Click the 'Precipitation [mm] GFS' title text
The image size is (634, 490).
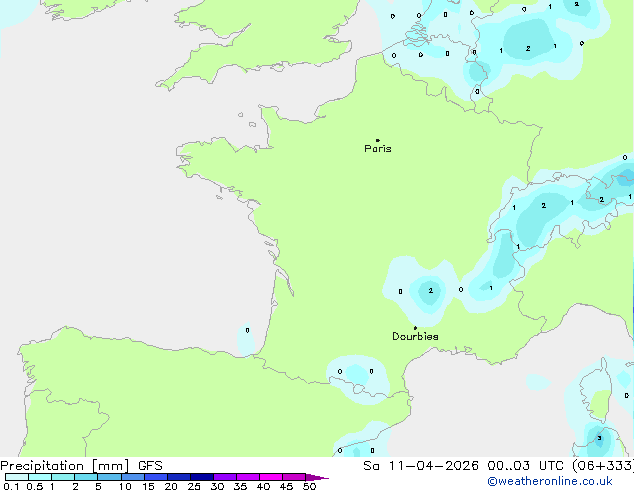tap(81, 466)
